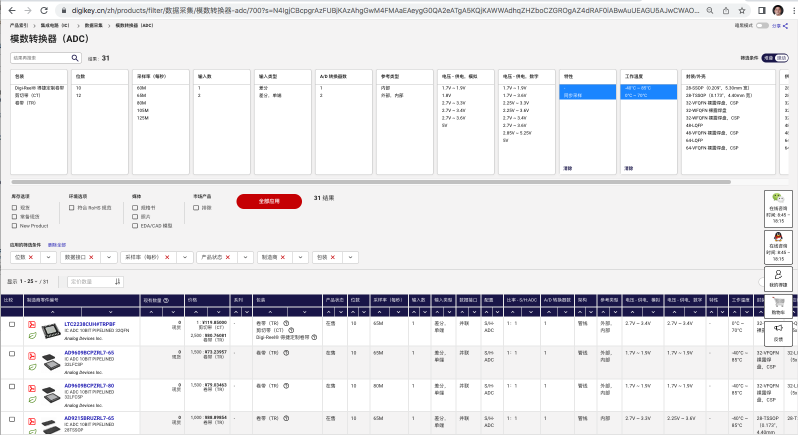Sort part number column descending
This screenshot has width=798, height=435.
click(x=110, y=312)
